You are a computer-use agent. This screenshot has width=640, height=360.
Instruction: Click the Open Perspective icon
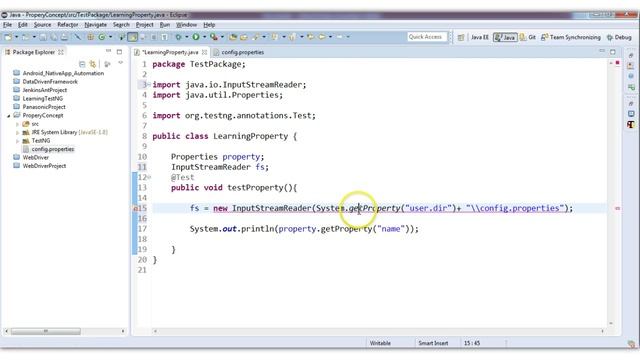click(461, 38)
